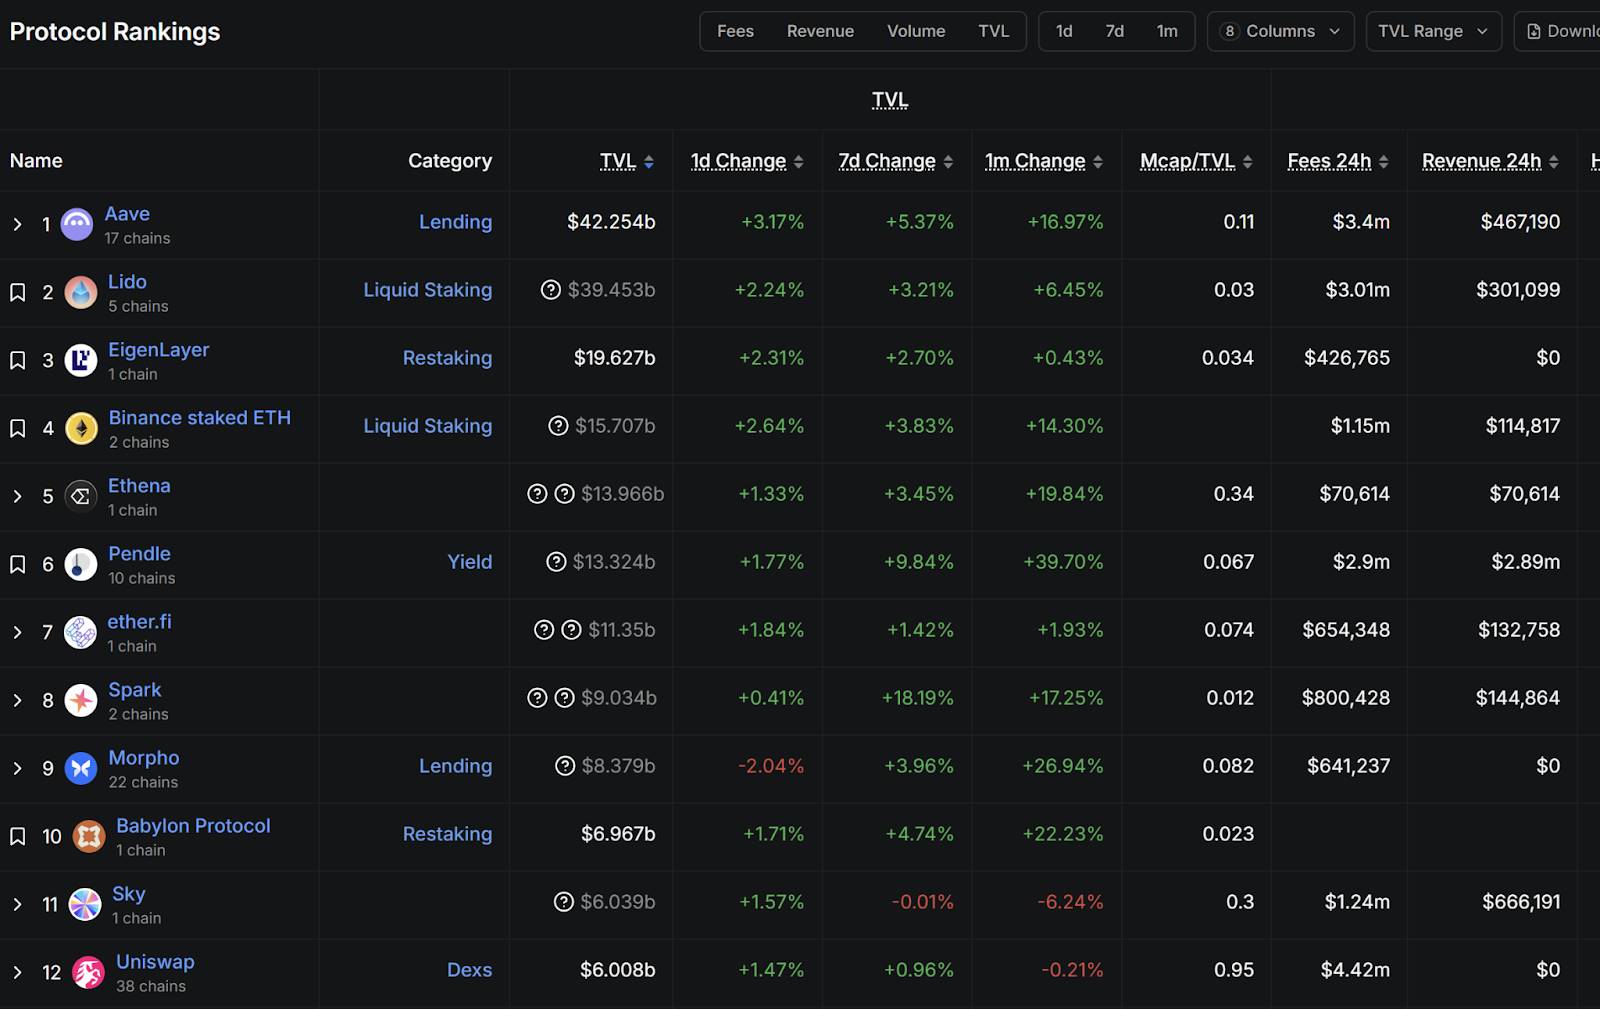Toggle bookmark on Babylon Protocol row
1600x1009 pixels.
(x=18, y=836)
